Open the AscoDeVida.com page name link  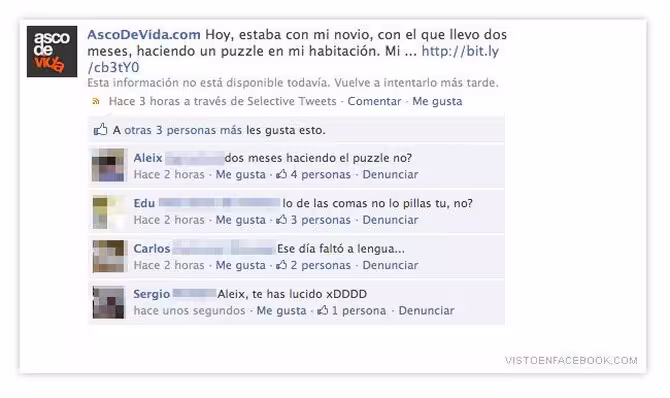pyautogui.click(x=144, y=35)
